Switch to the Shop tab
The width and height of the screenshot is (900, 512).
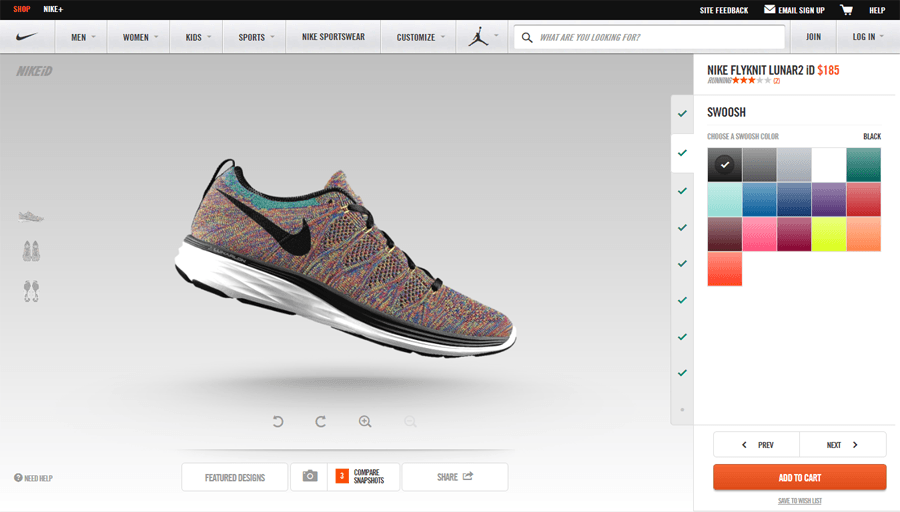pos(22,9)
